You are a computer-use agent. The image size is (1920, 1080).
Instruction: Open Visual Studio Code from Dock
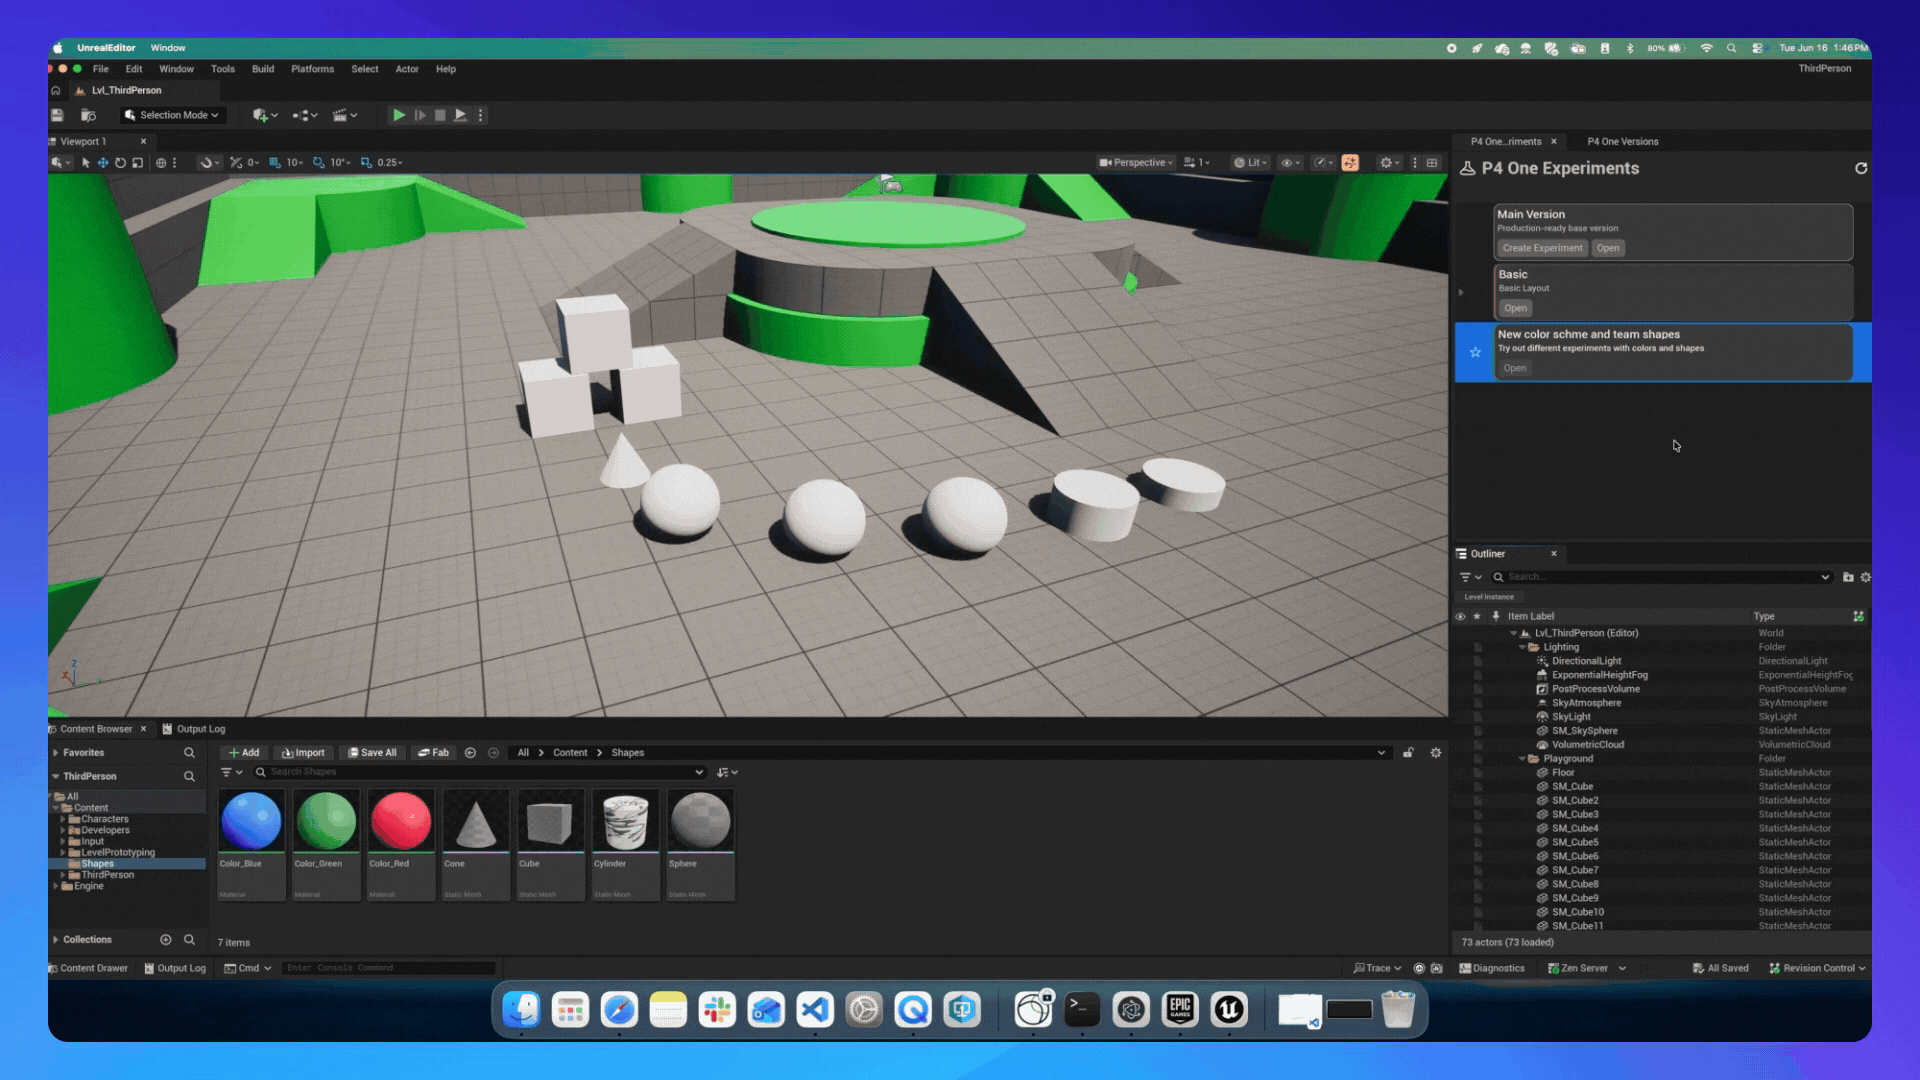click(815, 1010)
